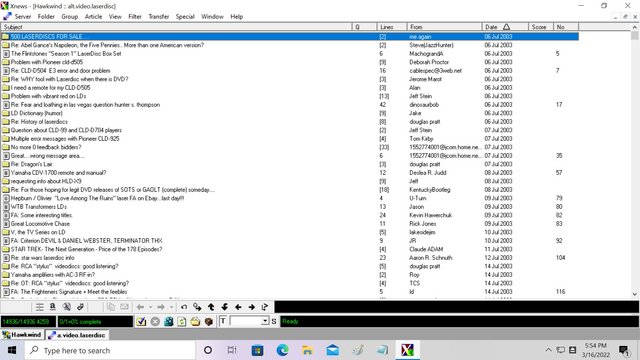This screenshot has width=640, height=360.
Task: Click the black left arrow icon
Action: pos(238,307)
